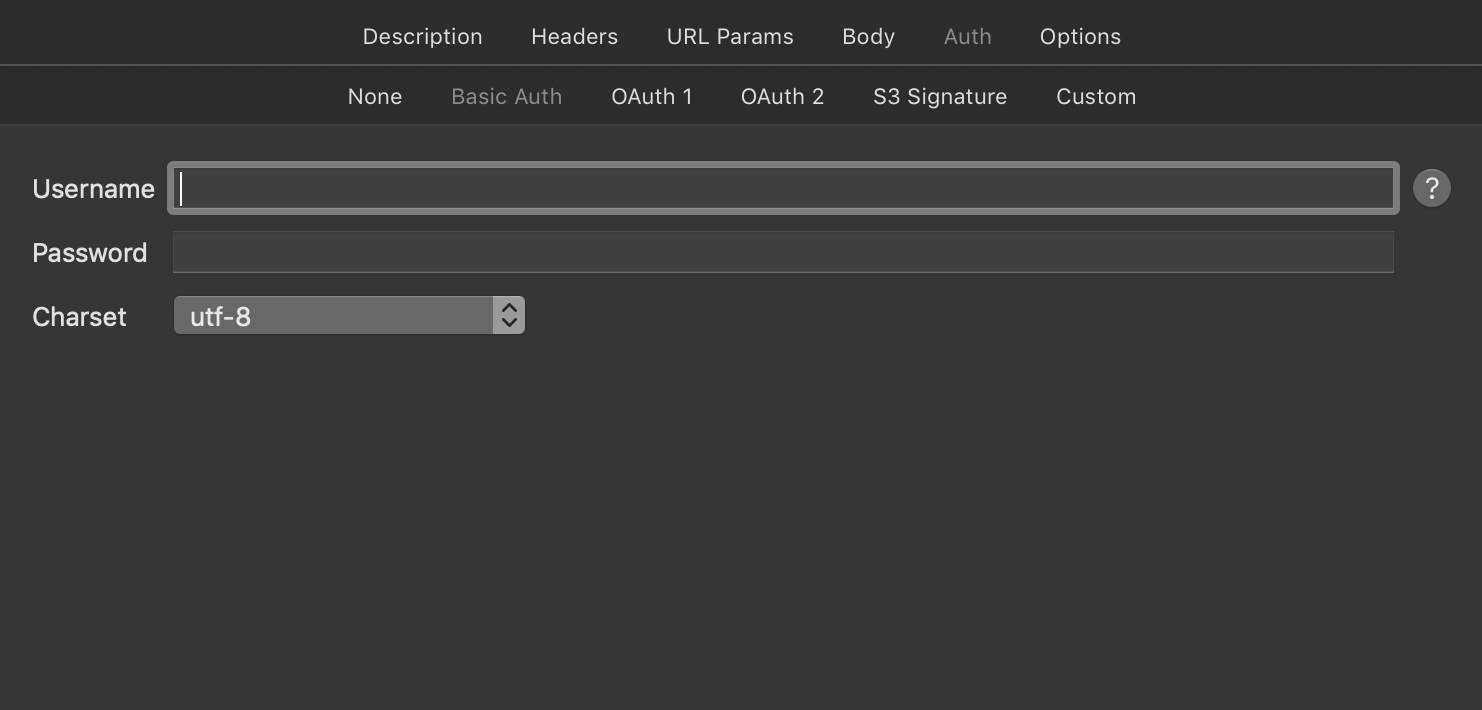This screenshot has height=710, width=1482.
Task: Choose OAuth 1 authentication
Action: coord(652,95)
